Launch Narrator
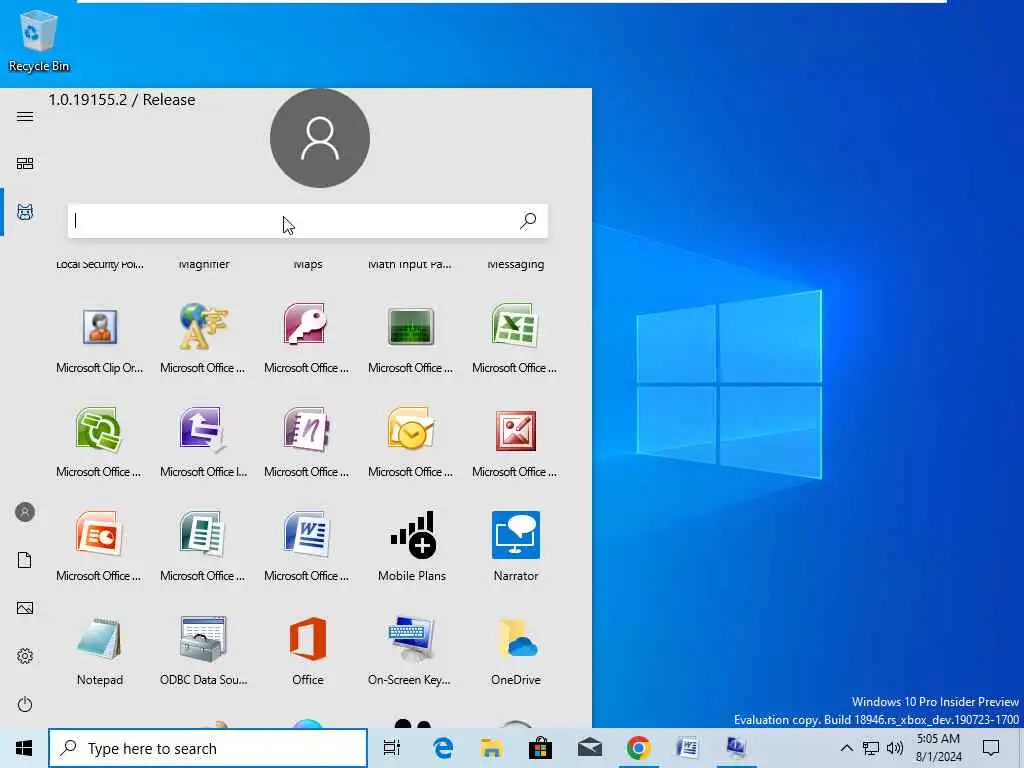Viewport: 1024px width, 768px height. point(515,547)
